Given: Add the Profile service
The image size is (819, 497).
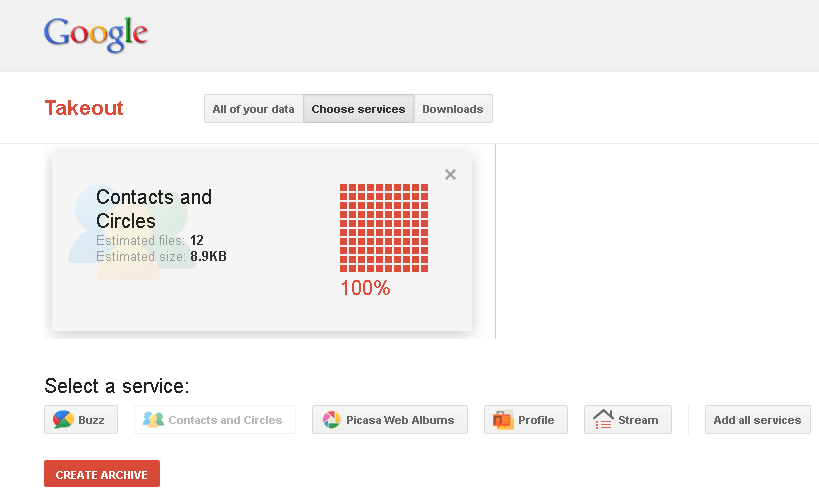Looking at the screenshot, I should point(525,420).
